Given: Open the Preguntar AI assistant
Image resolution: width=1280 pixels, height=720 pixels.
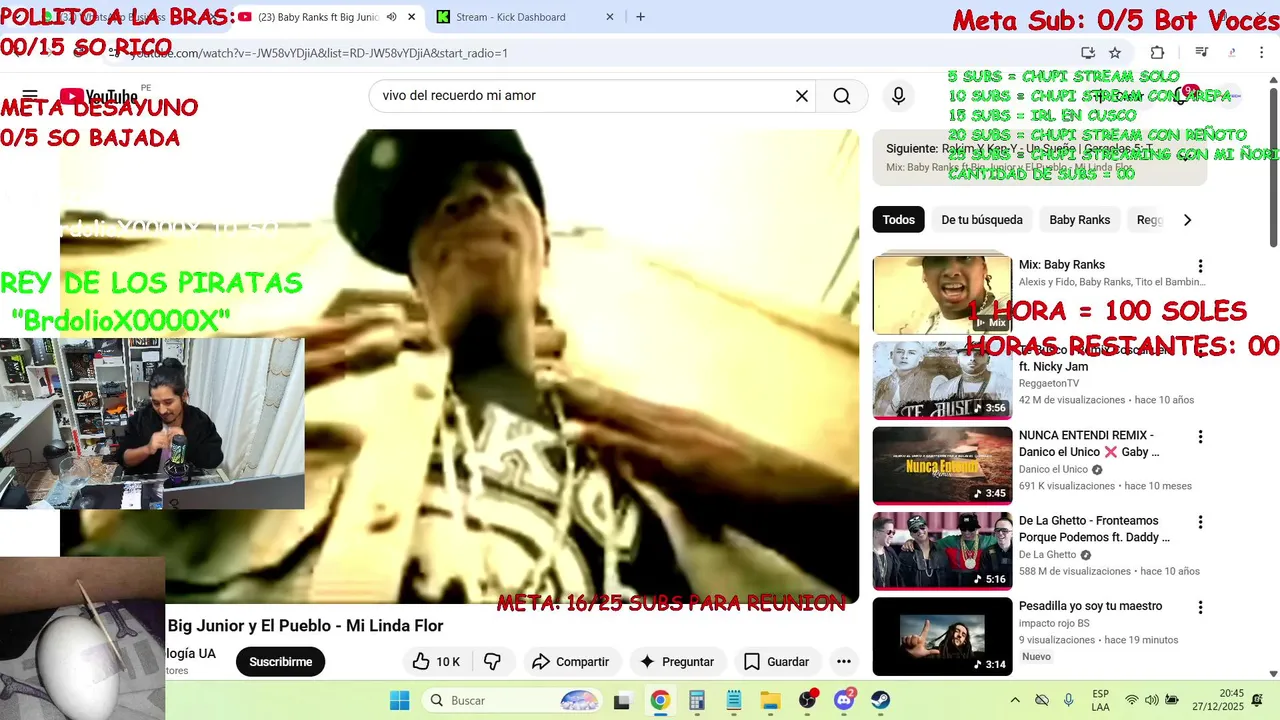Looking at the screenshot, I should (x=677, y=662).
